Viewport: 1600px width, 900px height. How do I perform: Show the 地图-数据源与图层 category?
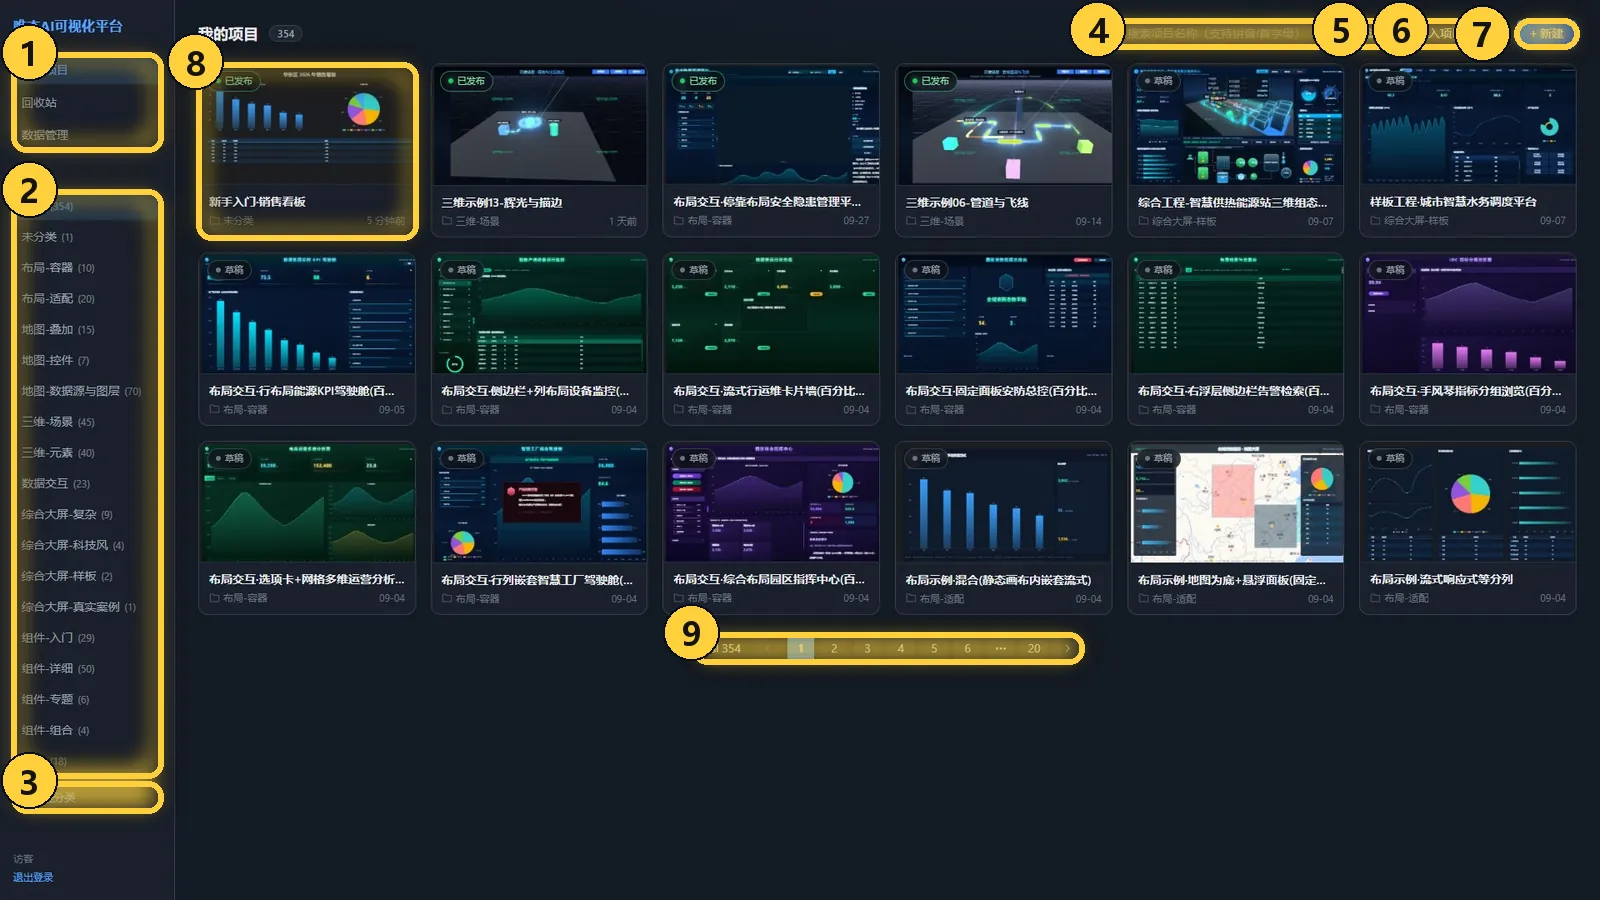click(x=87, y=391)
